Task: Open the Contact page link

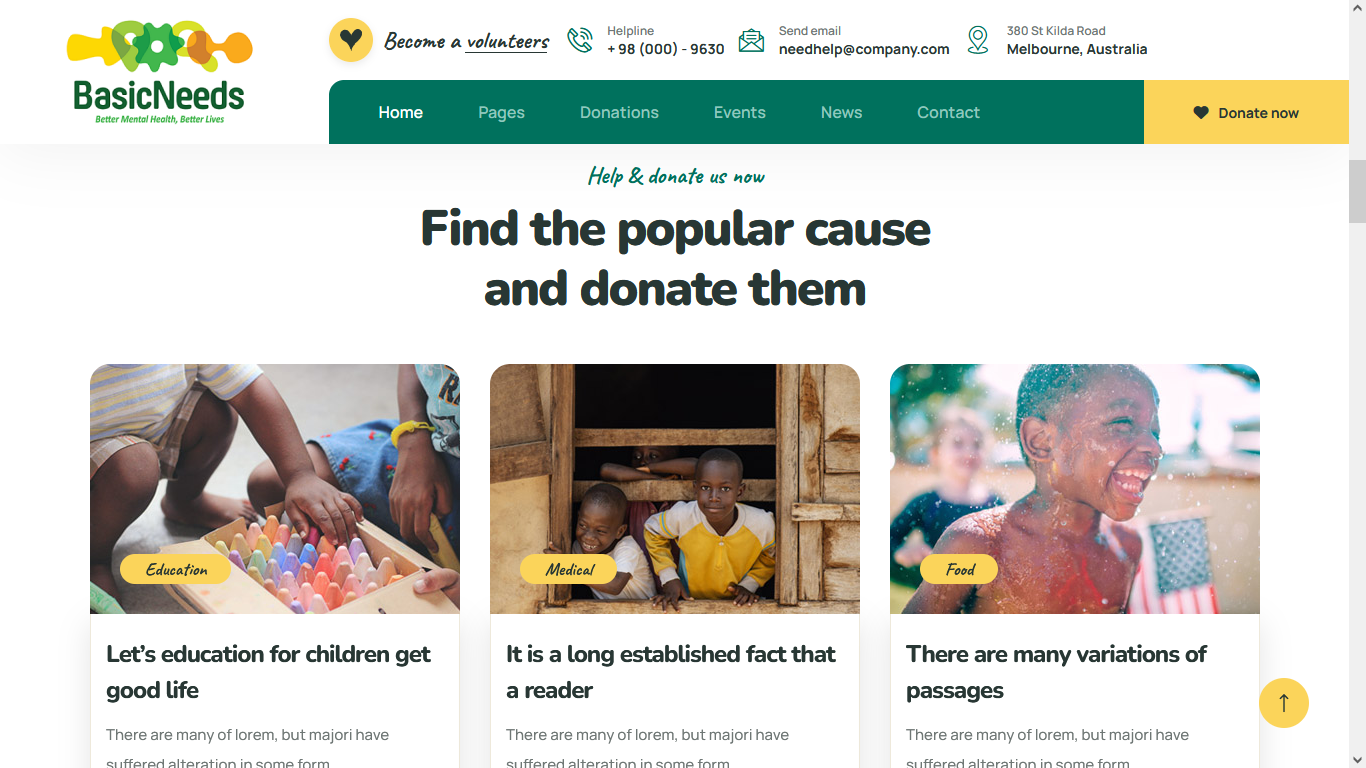Action: pyautogui.click(x=948, y=112)
